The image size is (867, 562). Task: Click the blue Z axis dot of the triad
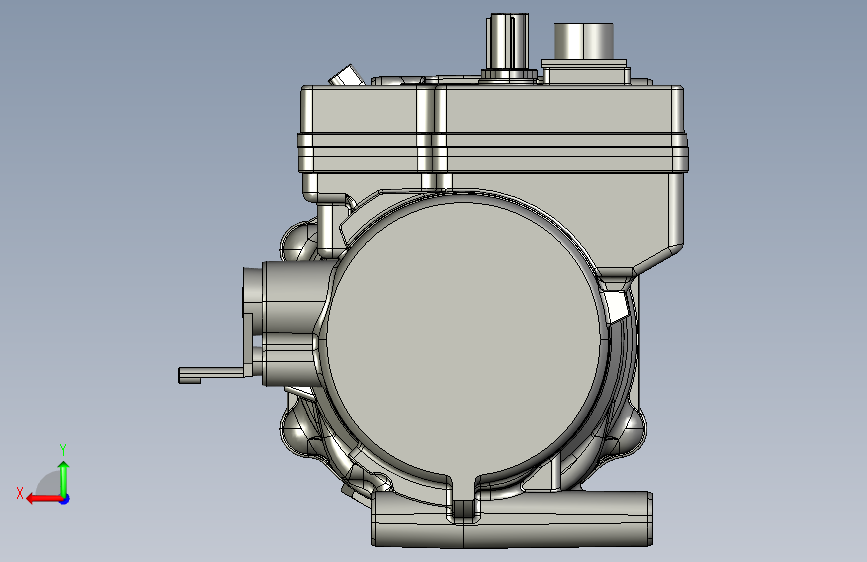[65, 499]
